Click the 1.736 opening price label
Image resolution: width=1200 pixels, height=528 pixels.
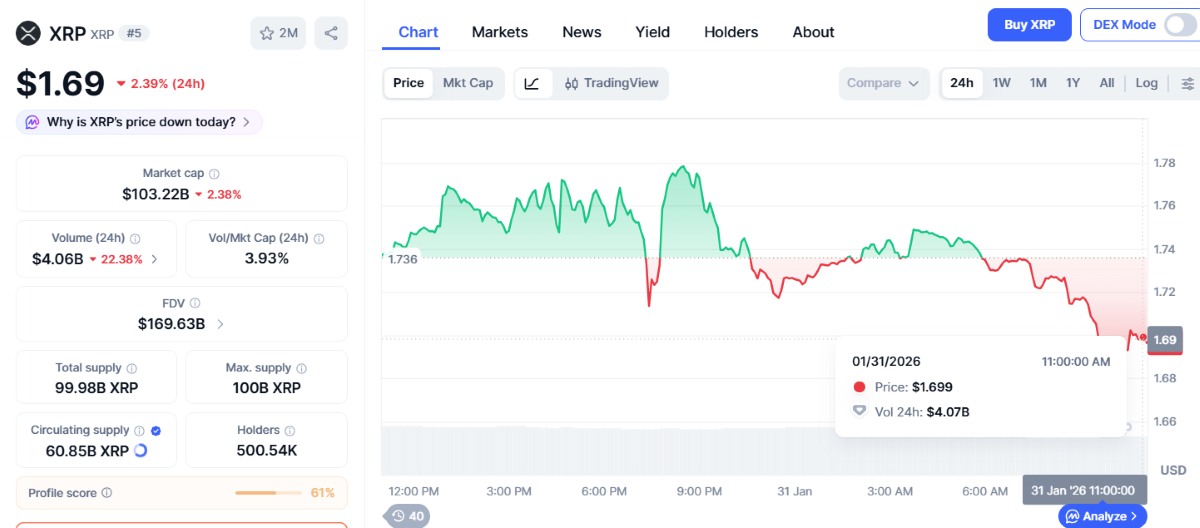pos(405,259)
